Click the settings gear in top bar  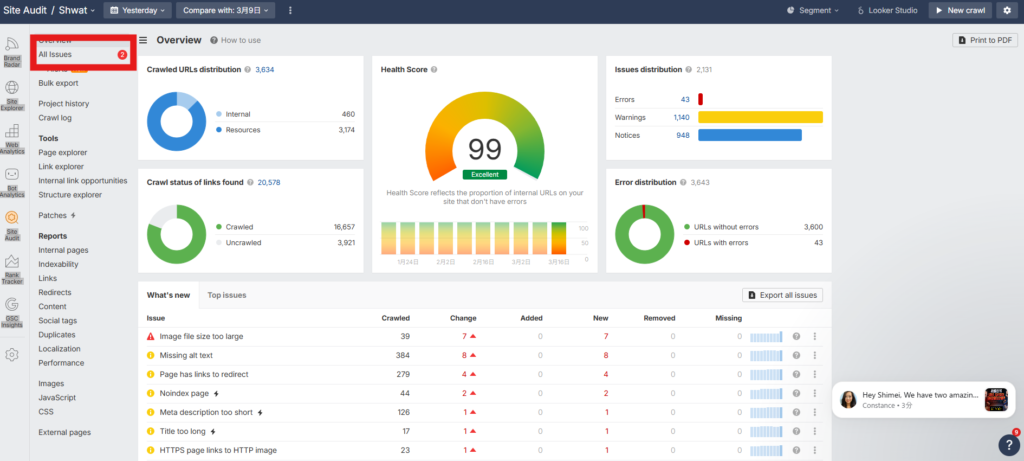pos(1007,10)
